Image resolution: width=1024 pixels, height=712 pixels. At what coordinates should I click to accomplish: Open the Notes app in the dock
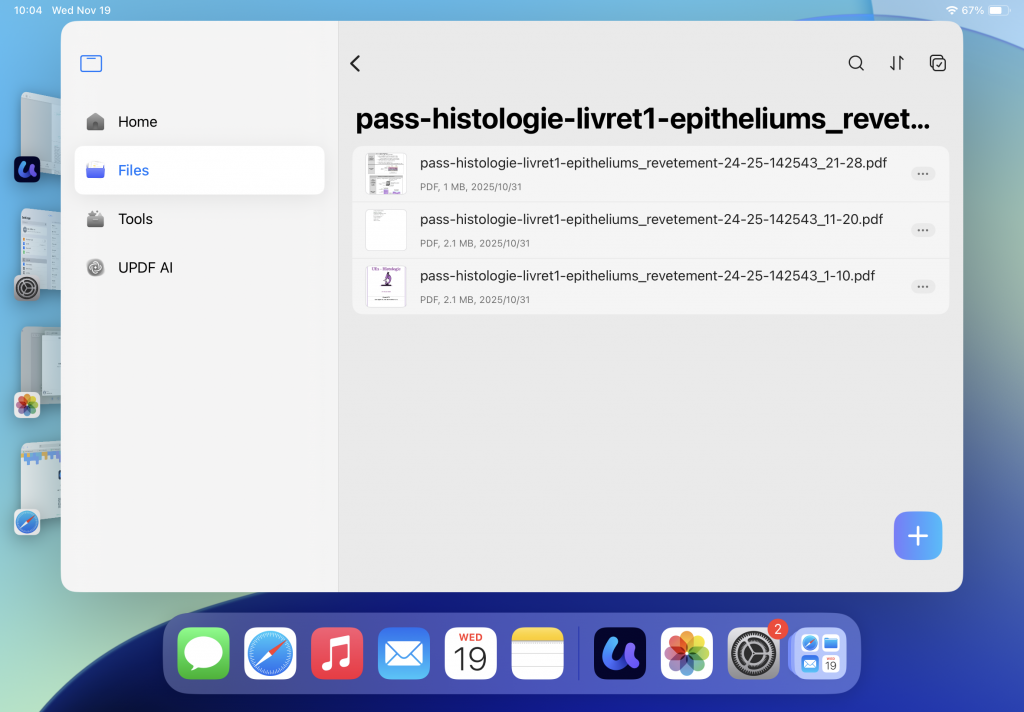point(537,653)
